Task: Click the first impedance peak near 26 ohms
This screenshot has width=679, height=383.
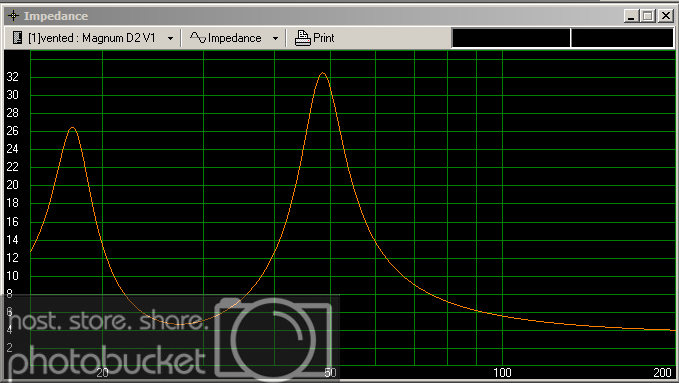Action: (x=72, y=128)
